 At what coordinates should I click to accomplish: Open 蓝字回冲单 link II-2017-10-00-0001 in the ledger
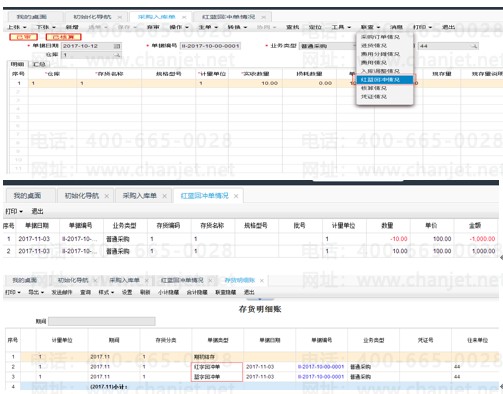coord(321,377)
